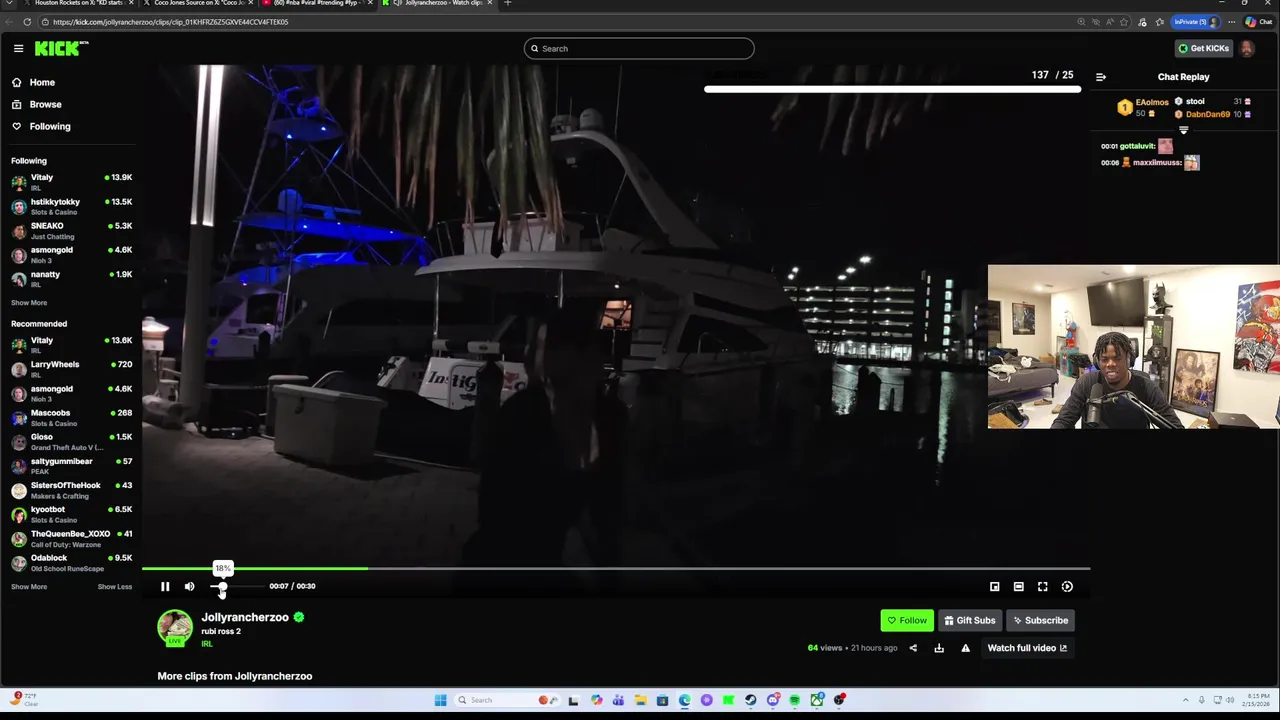Mute the clip volume speaker icon
Screen dimensions: 1280x720
coord(189,587)
